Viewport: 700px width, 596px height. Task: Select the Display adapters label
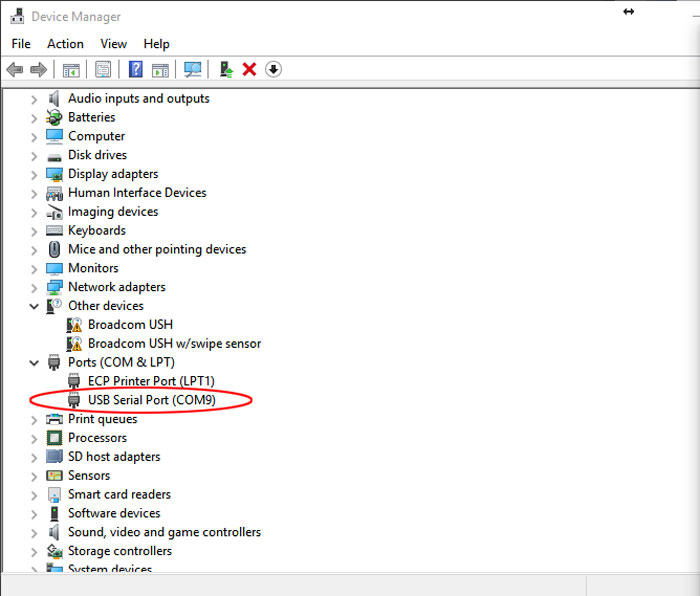pos(113,174)
